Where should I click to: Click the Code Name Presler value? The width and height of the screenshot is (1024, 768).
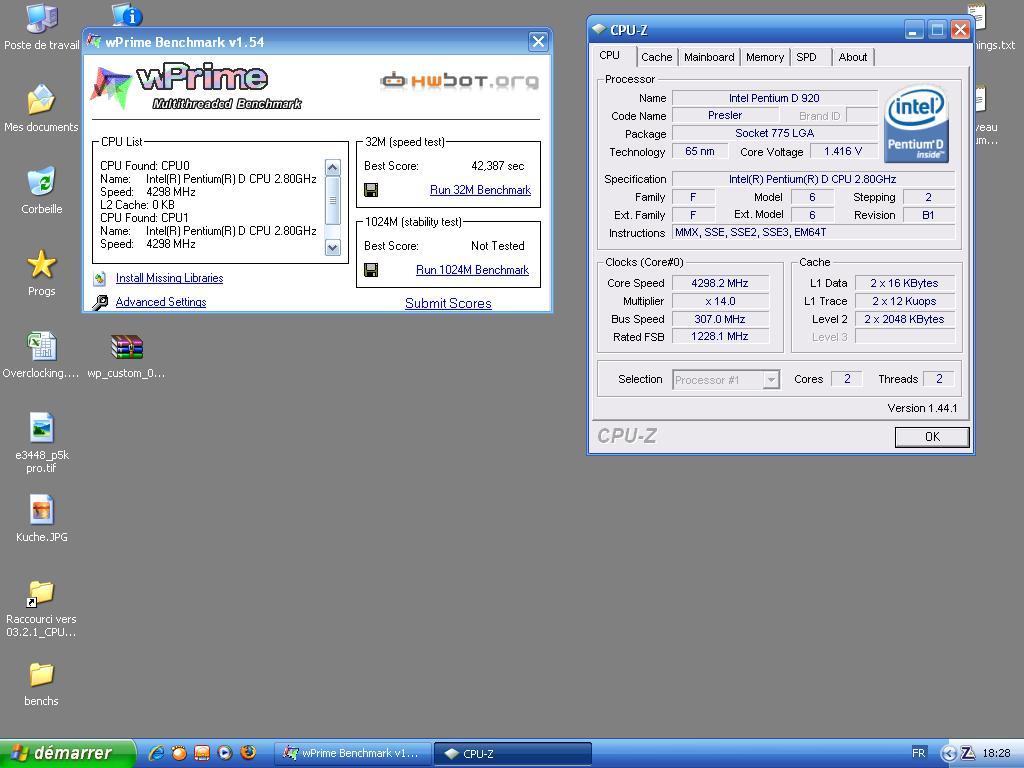(x=725, y=116)
